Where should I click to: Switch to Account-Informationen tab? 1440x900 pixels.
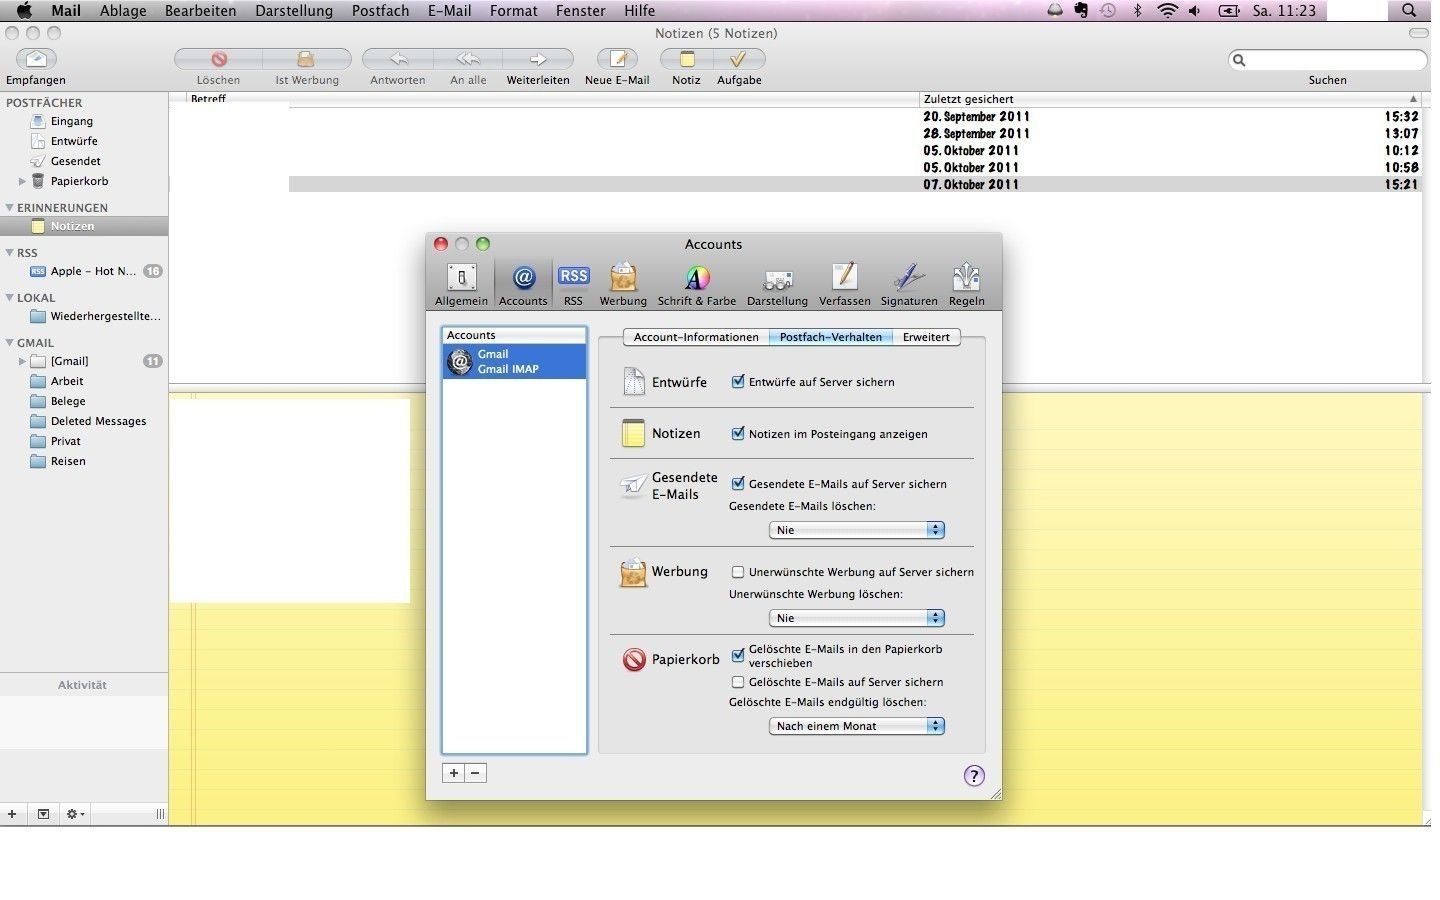pyautogui.click(x=696, y=337)
